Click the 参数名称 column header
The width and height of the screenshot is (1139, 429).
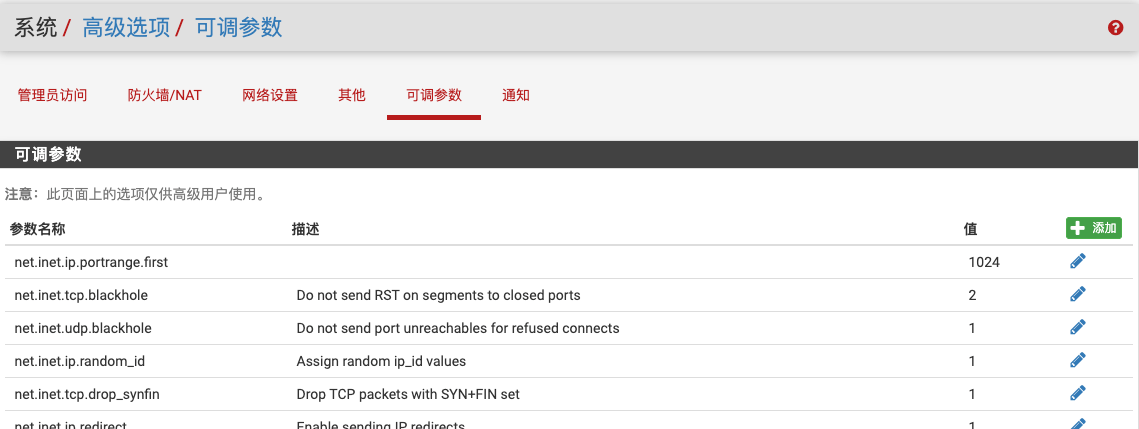(38, 229)
